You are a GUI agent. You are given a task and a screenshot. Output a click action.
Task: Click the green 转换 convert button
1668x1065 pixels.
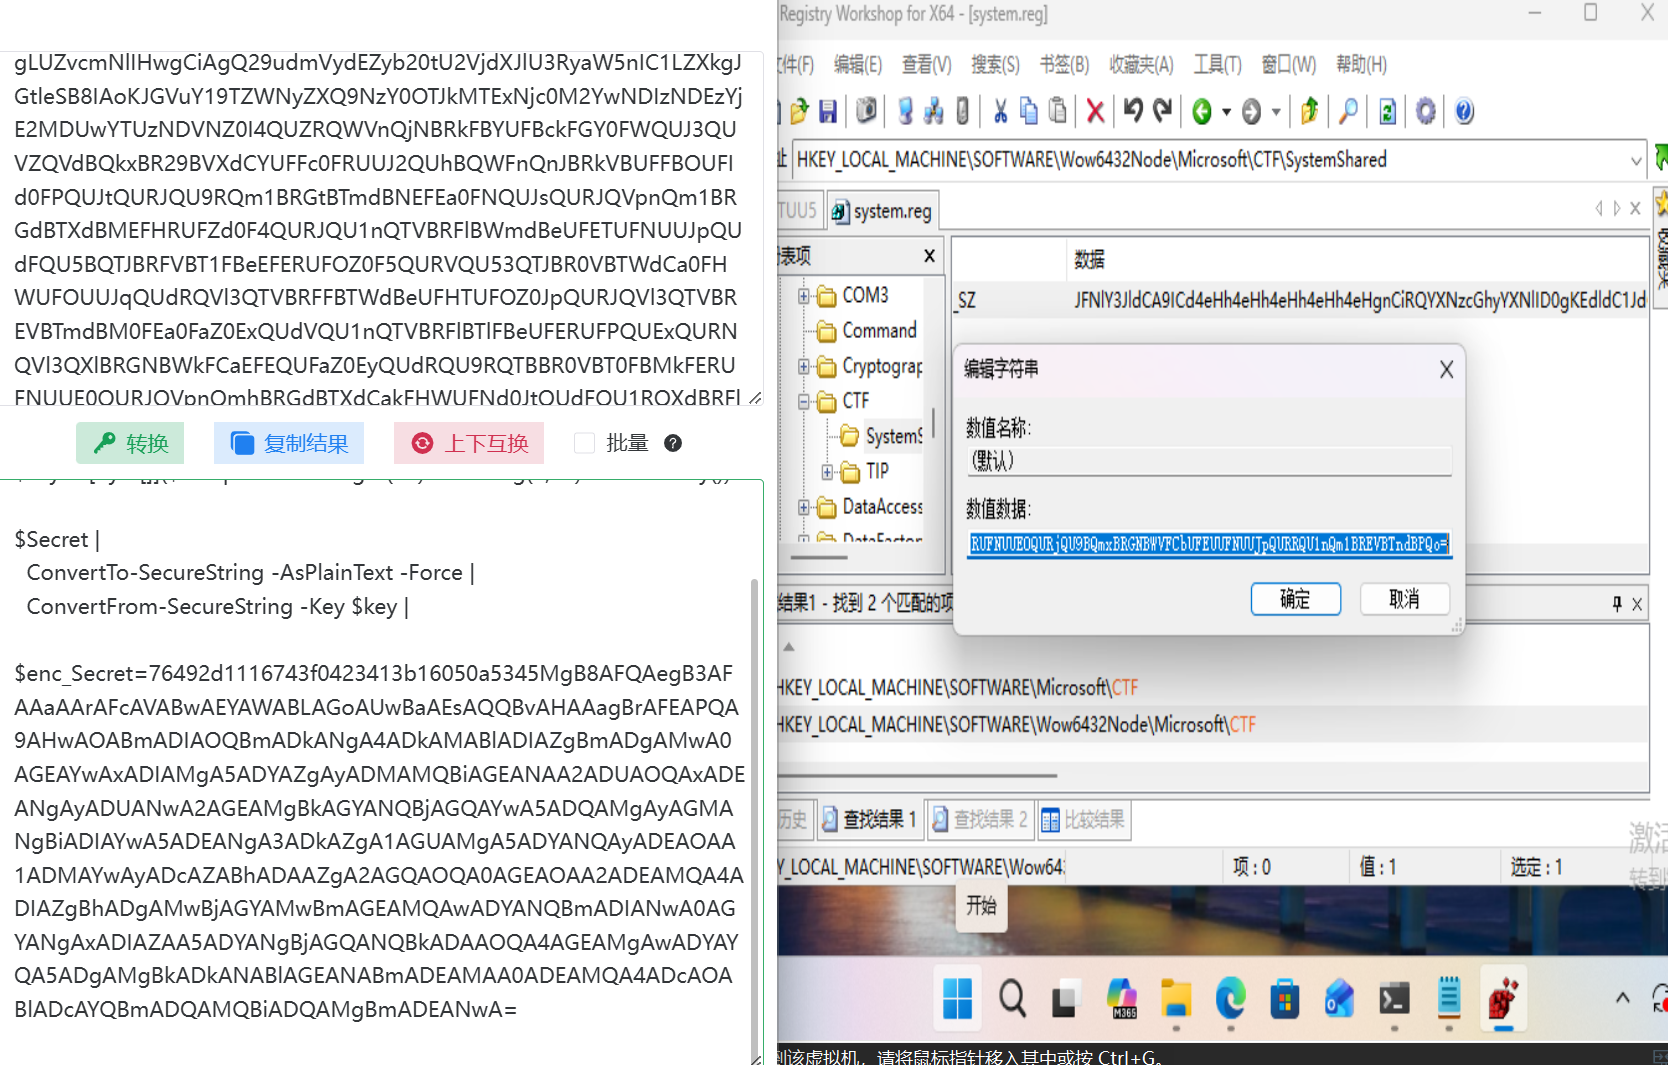click(130, 443)
